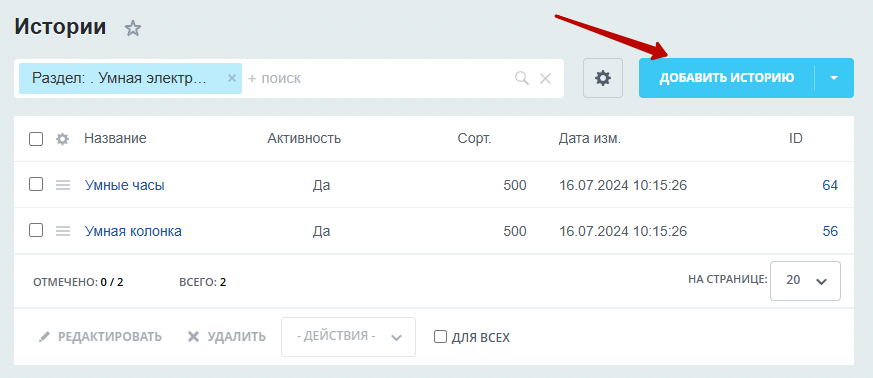Open the Действия dropdown

(x=349, y=337)
